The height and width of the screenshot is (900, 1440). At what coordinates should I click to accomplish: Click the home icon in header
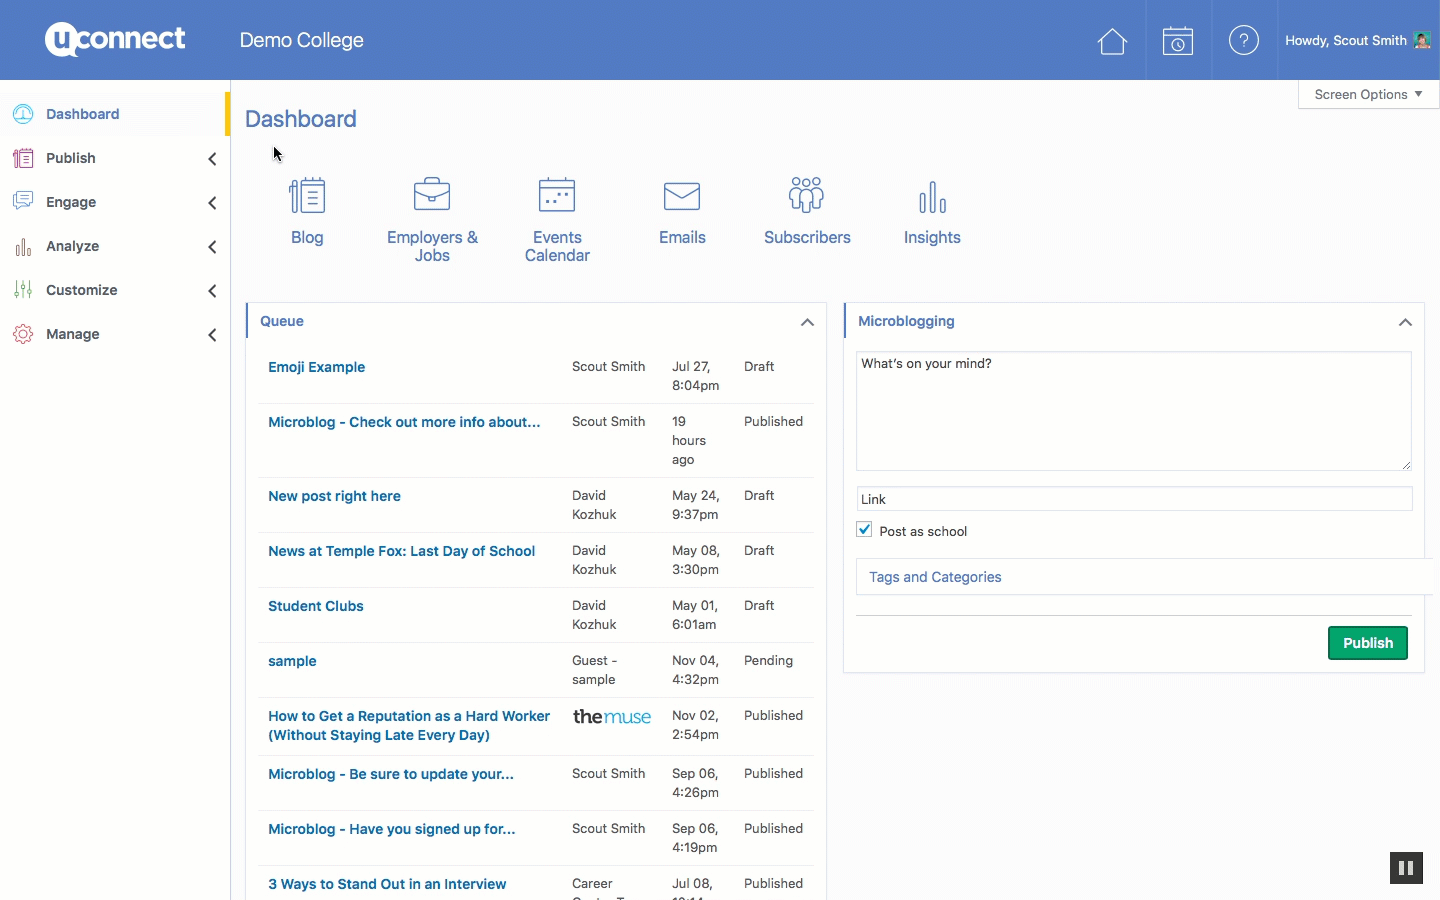1112,41
